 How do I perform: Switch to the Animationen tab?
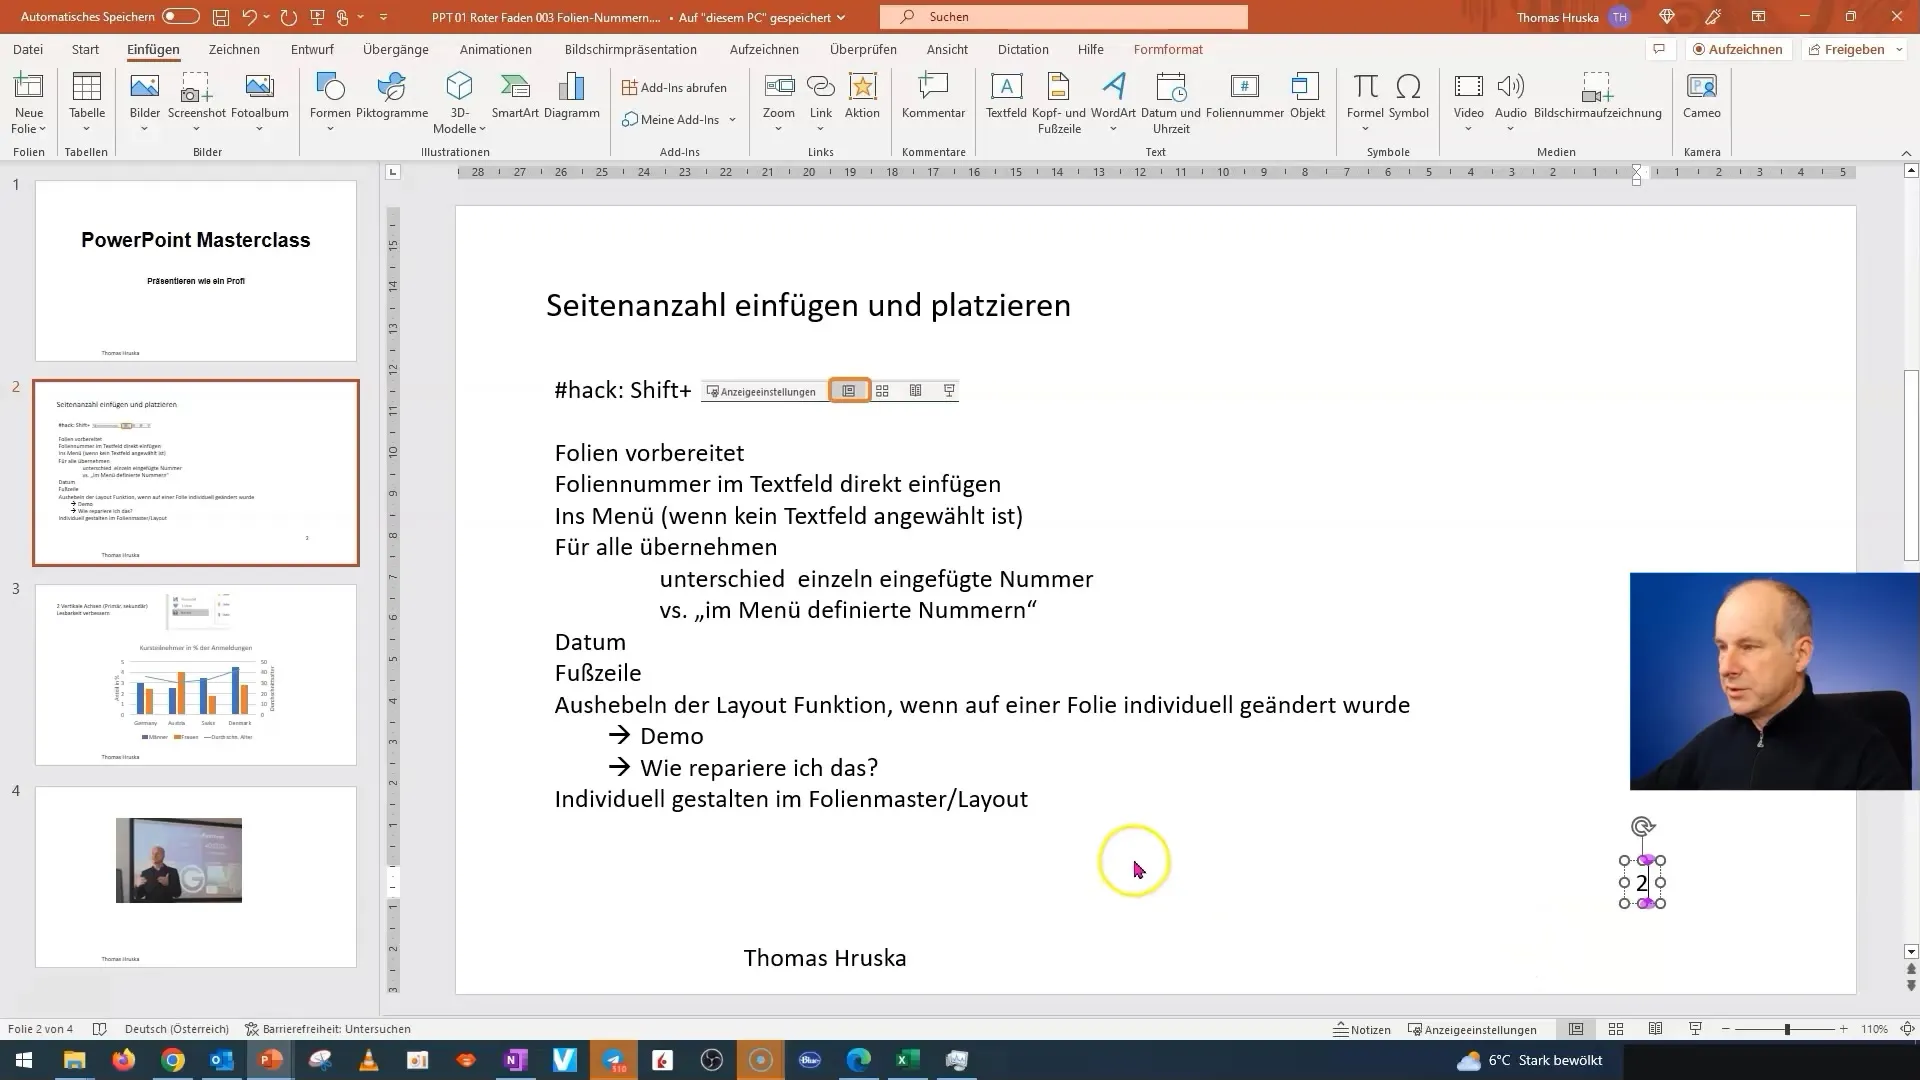pos(496,49)
